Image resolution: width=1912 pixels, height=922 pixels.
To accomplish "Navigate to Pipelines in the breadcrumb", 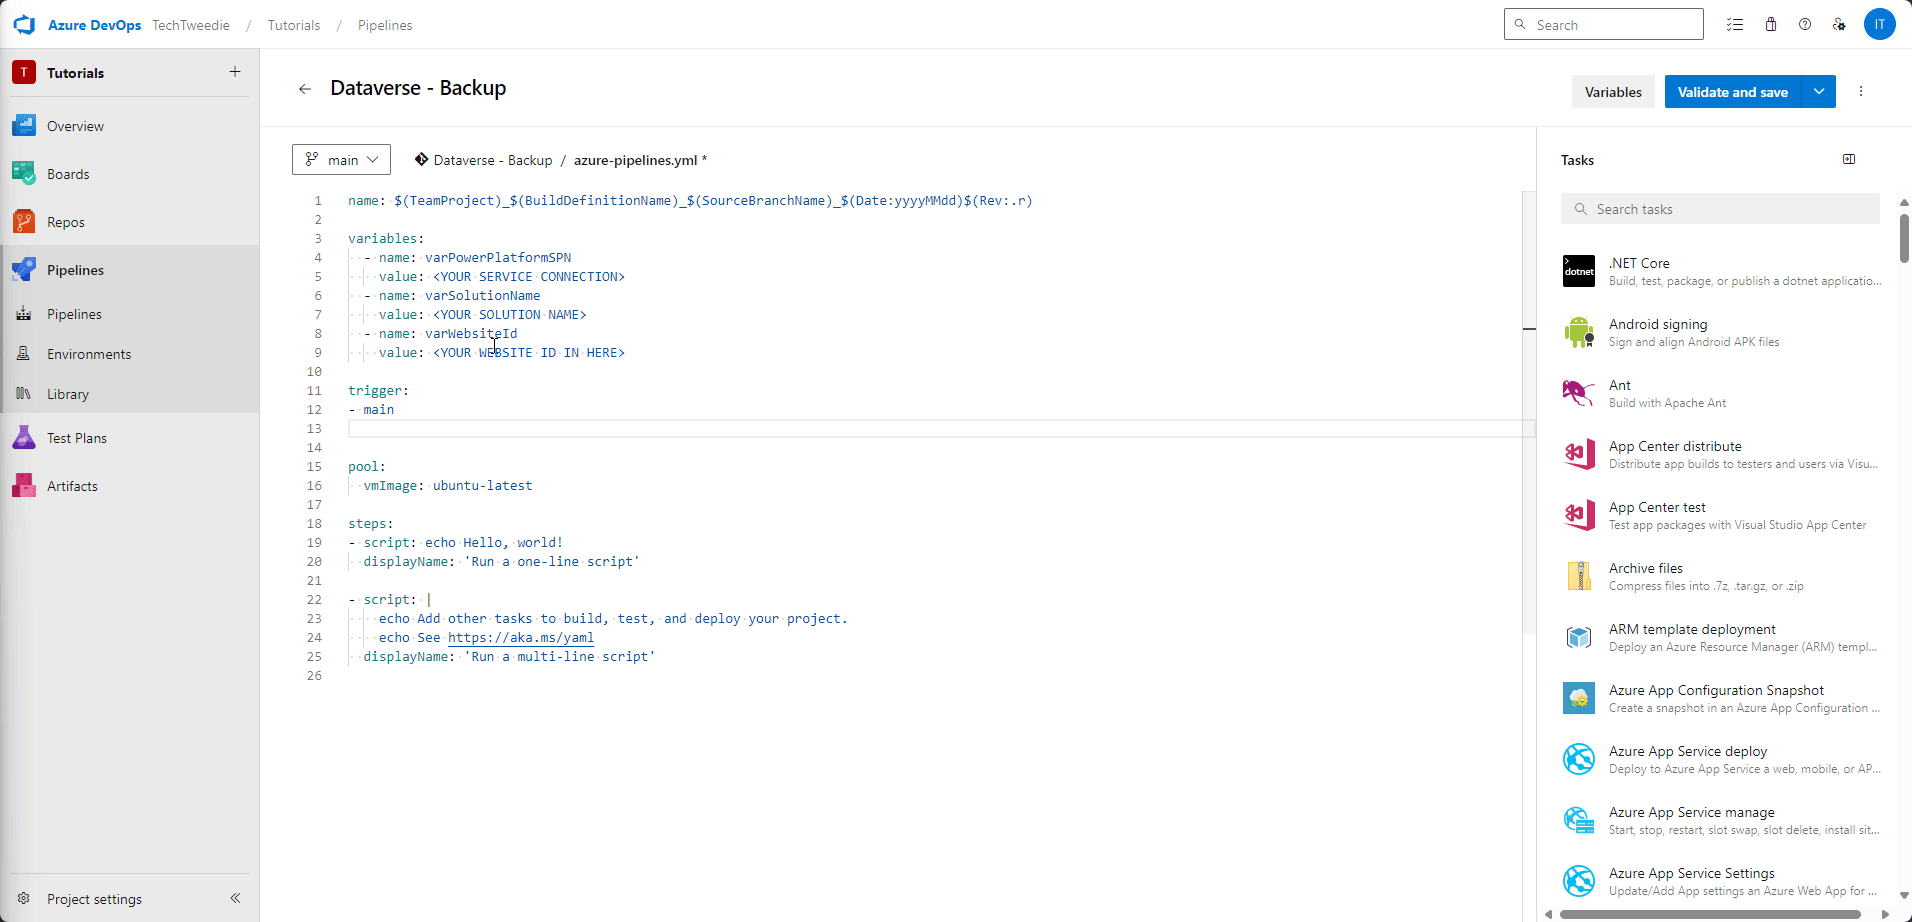I will (x=384, y=25).
